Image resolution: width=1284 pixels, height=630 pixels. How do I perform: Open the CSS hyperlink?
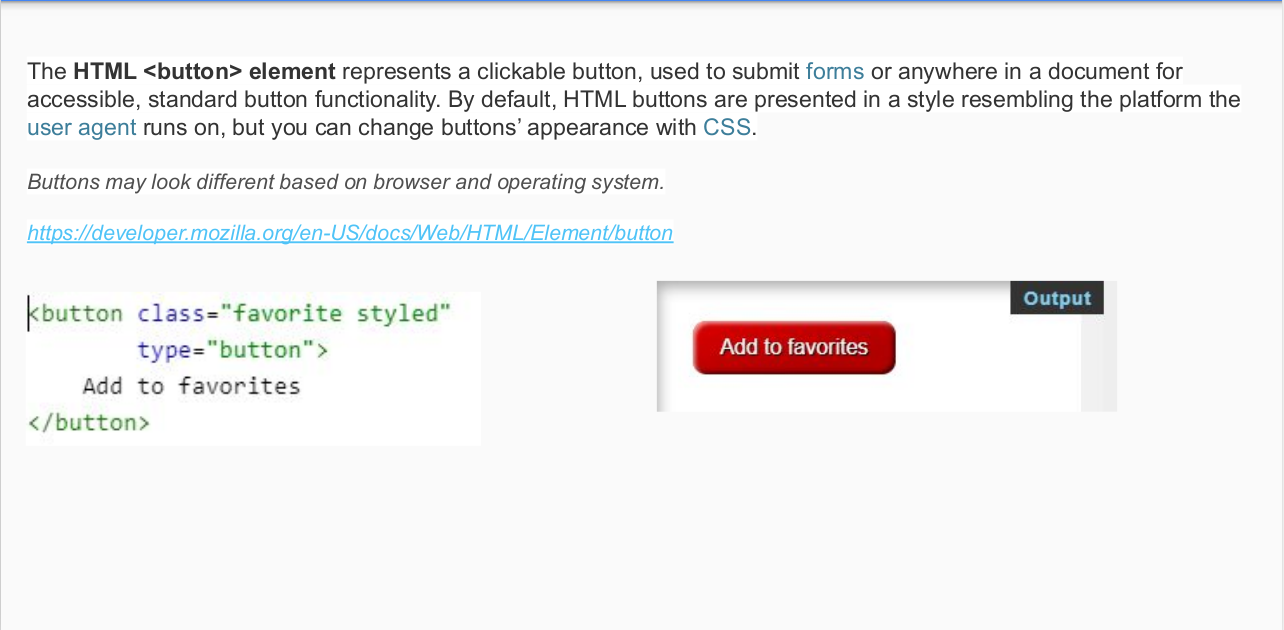[x=728, y=128]
